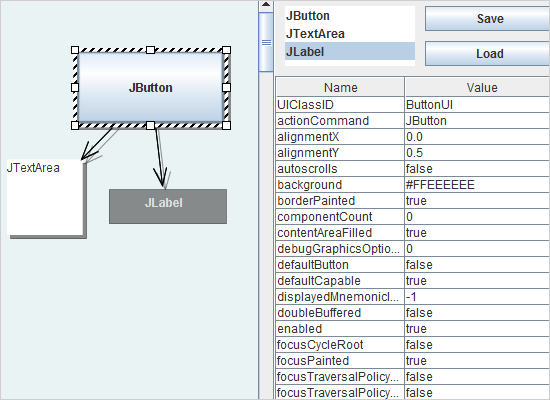
Task: Click the debugGraphicsOptio... value cell
Action: (x=477, y=249)
